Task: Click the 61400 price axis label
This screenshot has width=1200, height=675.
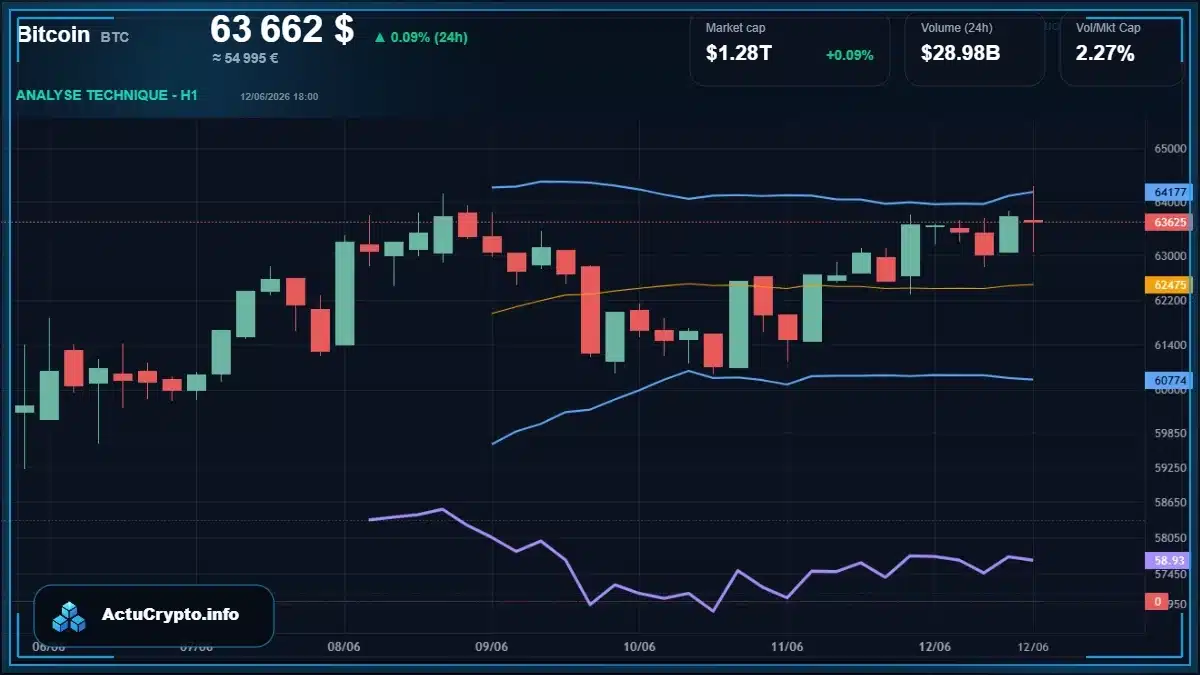Action: [x=1169, y=345]
